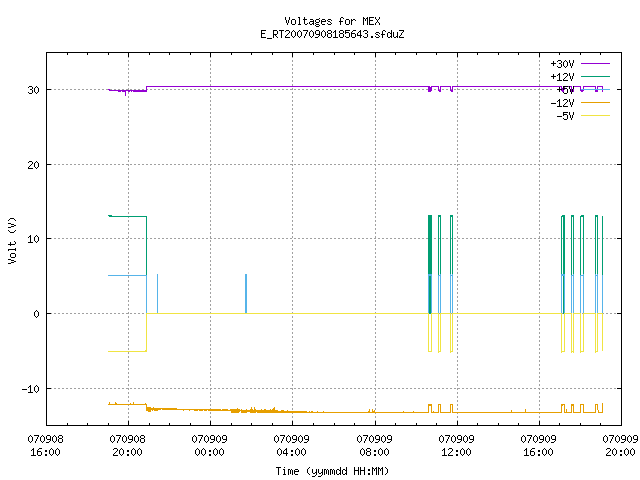
Task: Click the x-axis label 070909 12:00
Action: pyautogui.click(x=456, y=445)
